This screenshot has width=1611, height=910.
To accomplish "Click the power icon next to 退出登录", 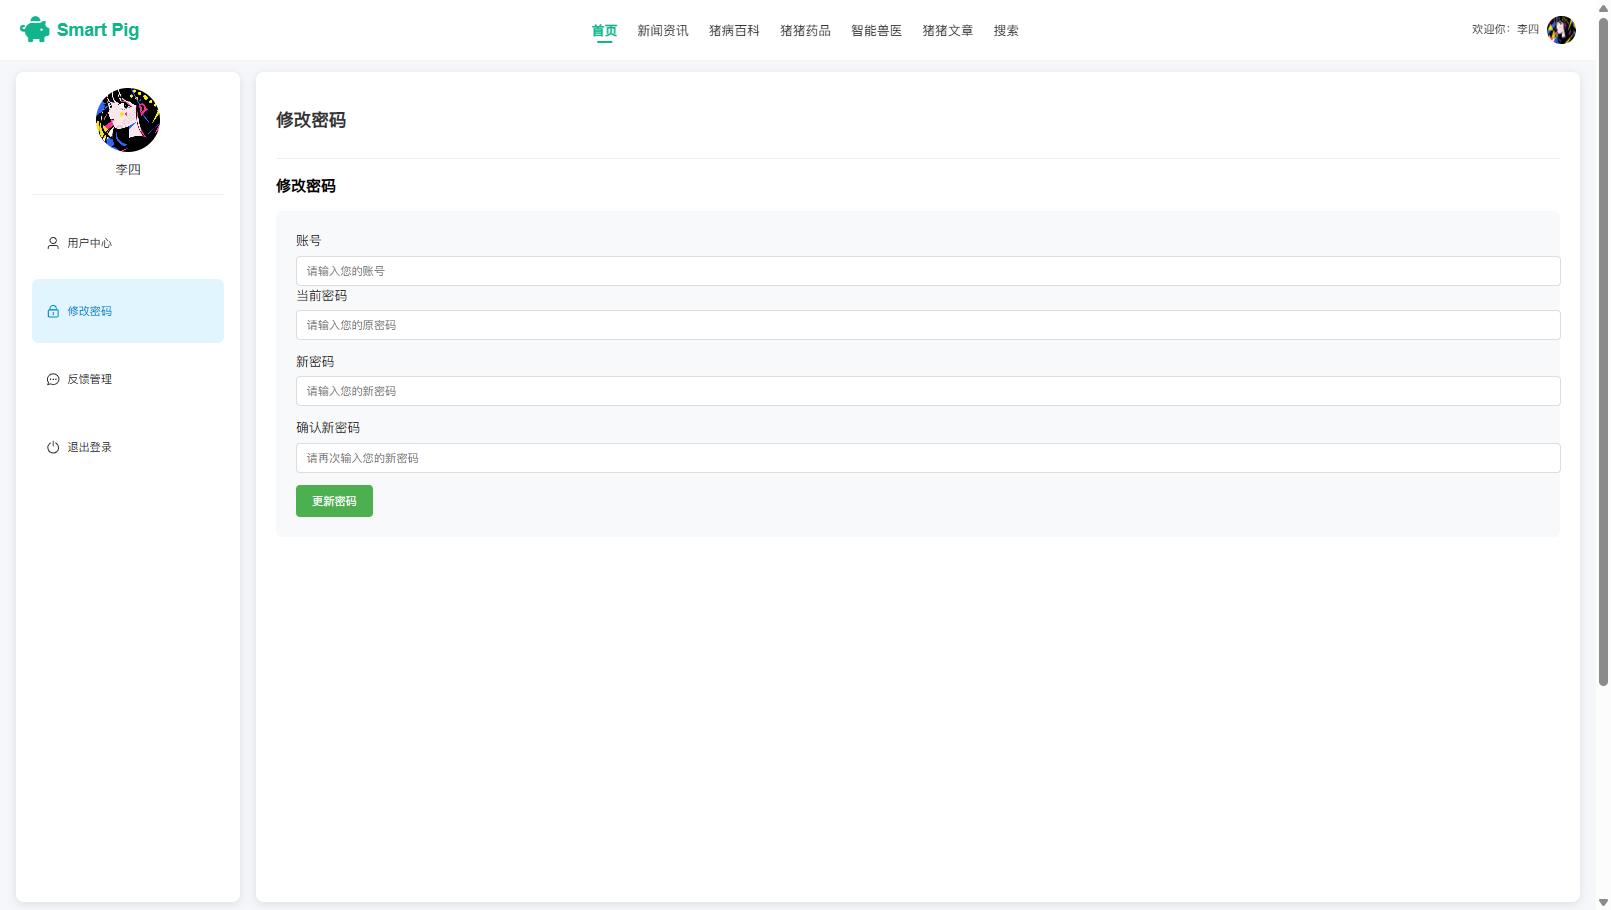I will point(53,447).
